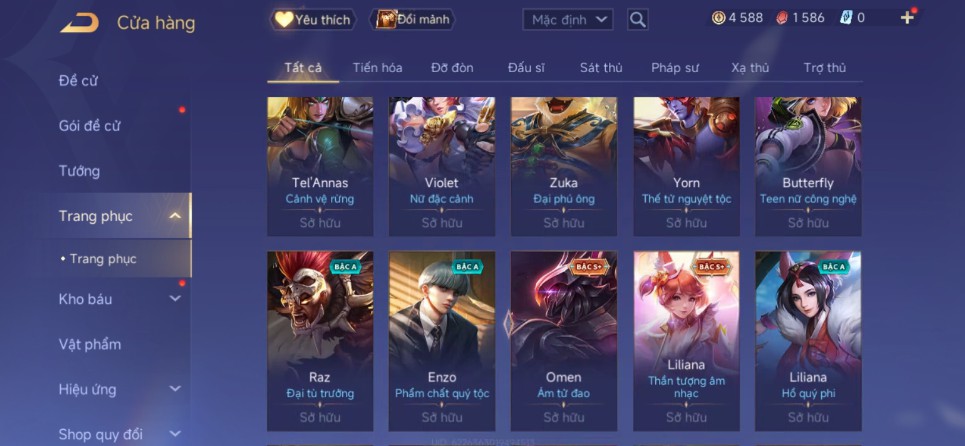Tap the plus icon to add currency
Viewport: 965px width, 446px height.
(907, 18)
